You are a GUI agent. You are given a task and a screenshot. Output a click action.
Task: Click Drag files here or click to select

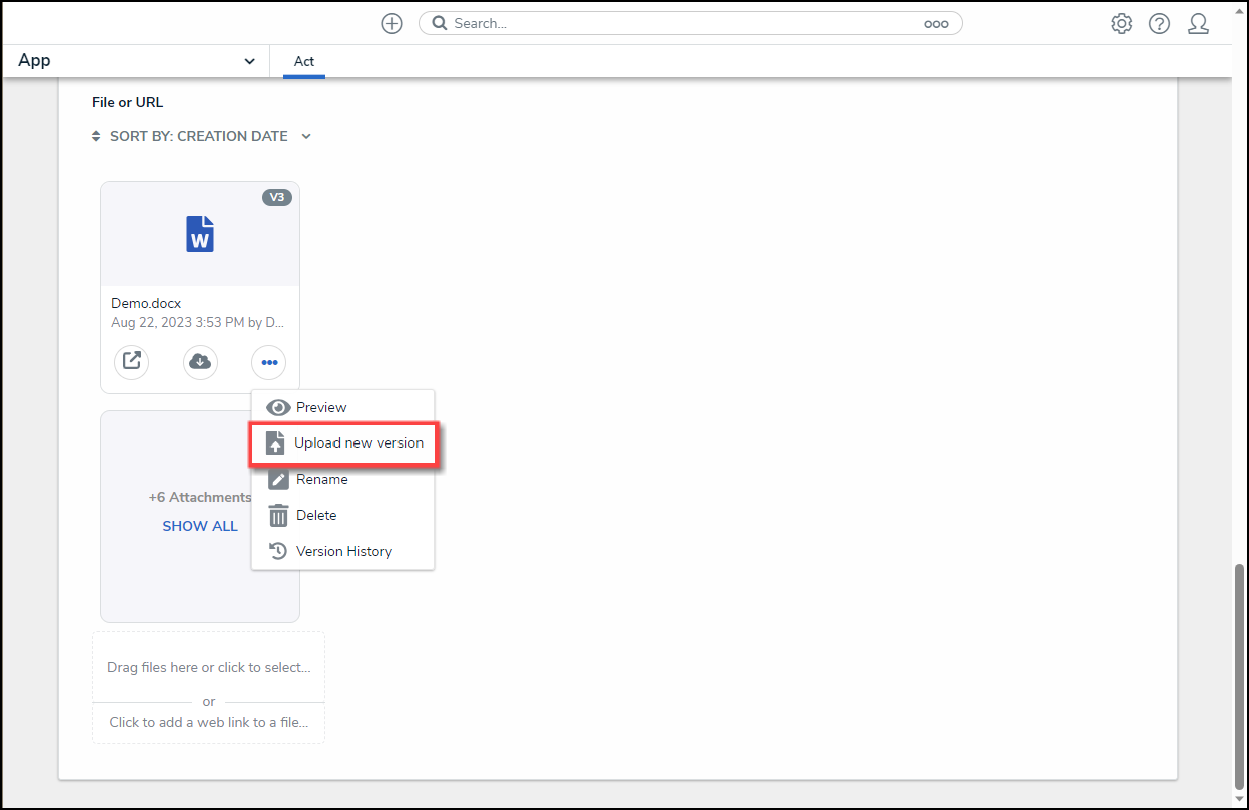point(208,667)
